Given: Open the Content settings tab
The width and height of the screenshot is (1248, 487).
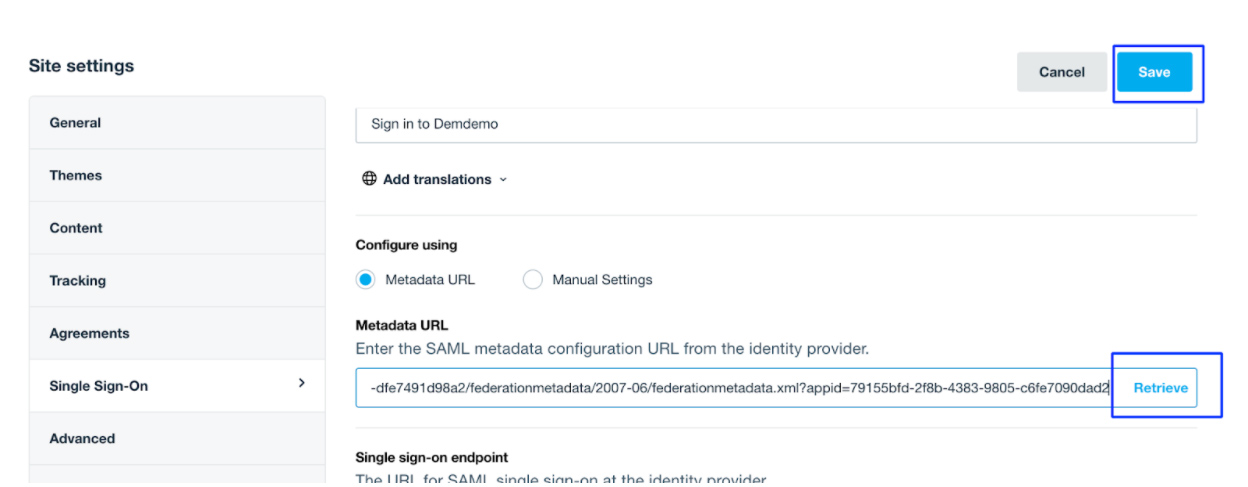Looking at the screenshot, I should 76,228.
